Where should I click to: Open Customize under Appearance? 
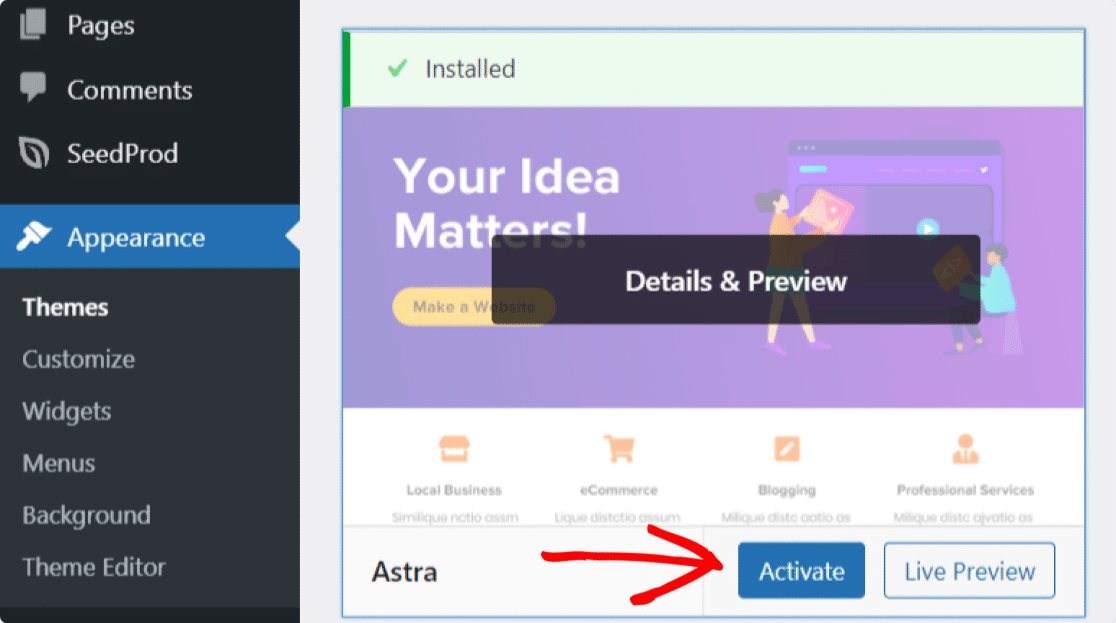(78, 359)
